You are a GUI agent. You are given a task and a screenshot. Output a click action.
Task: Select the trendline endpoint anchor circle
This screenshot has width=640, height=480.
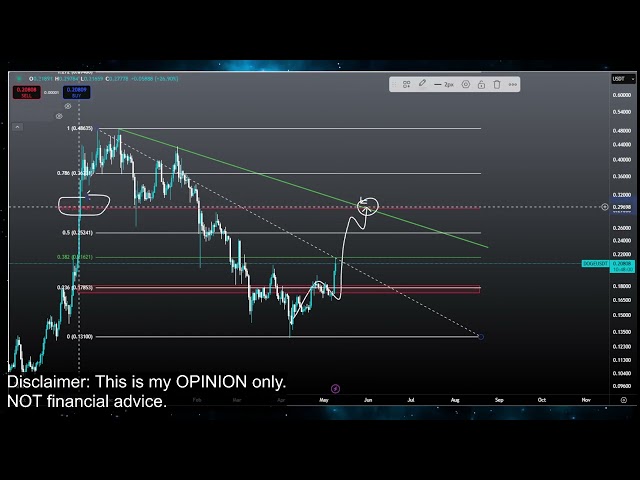click(481, 336)
